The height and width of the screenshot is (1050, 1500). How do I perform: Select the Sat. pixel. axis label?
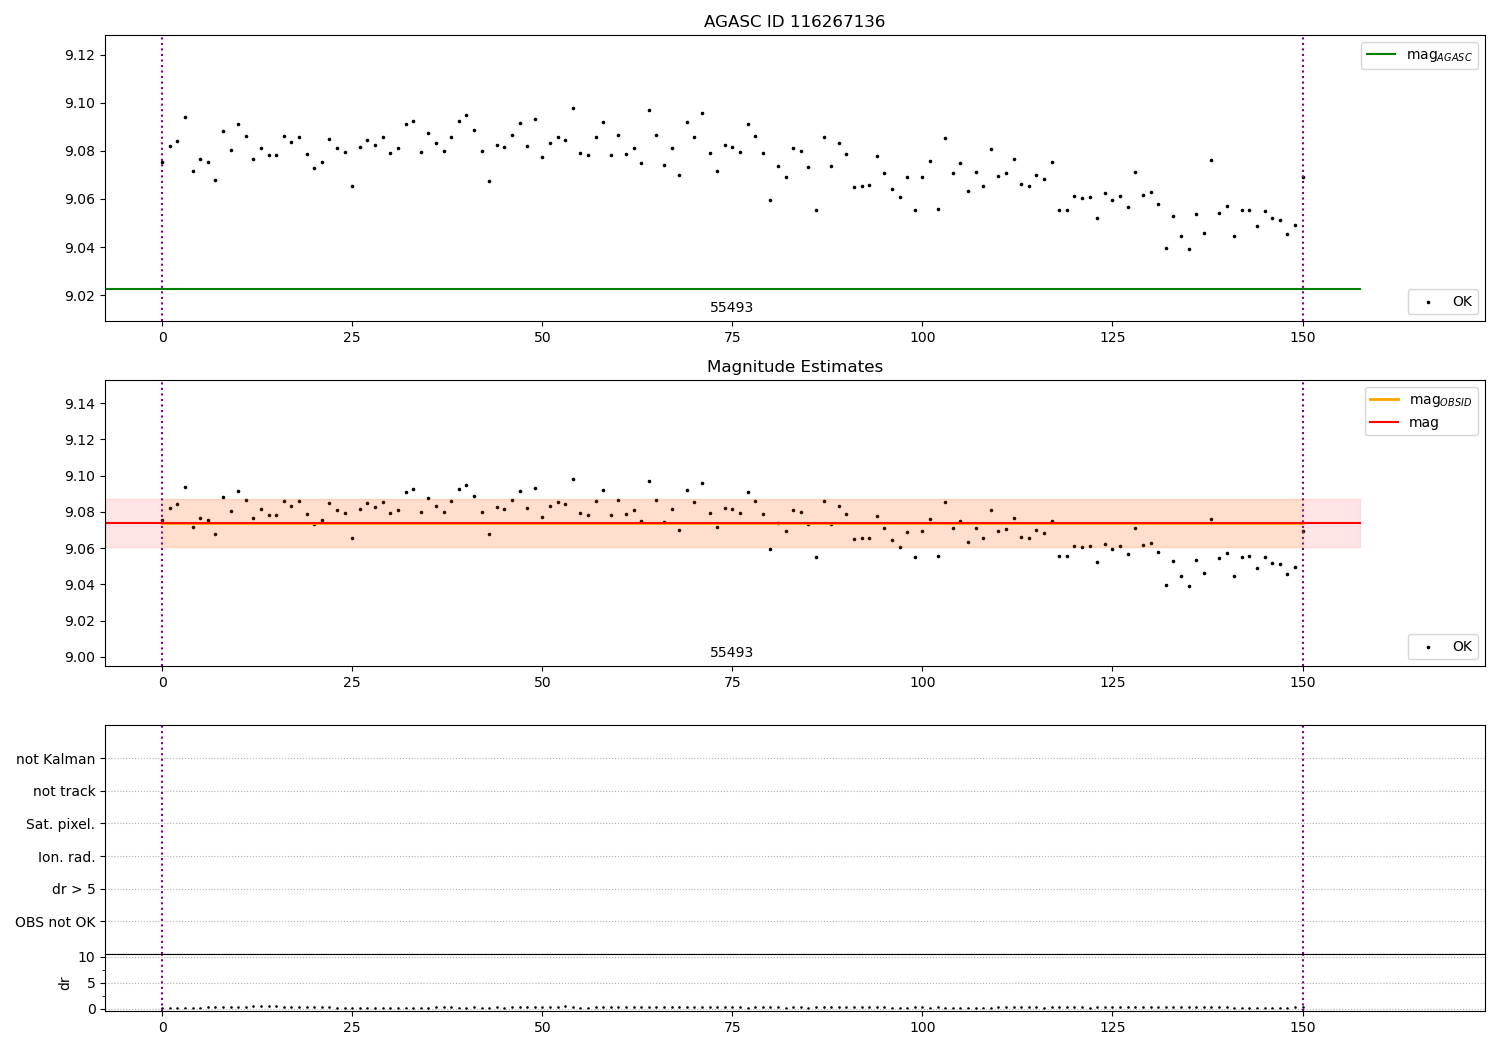tap(61, 824)
